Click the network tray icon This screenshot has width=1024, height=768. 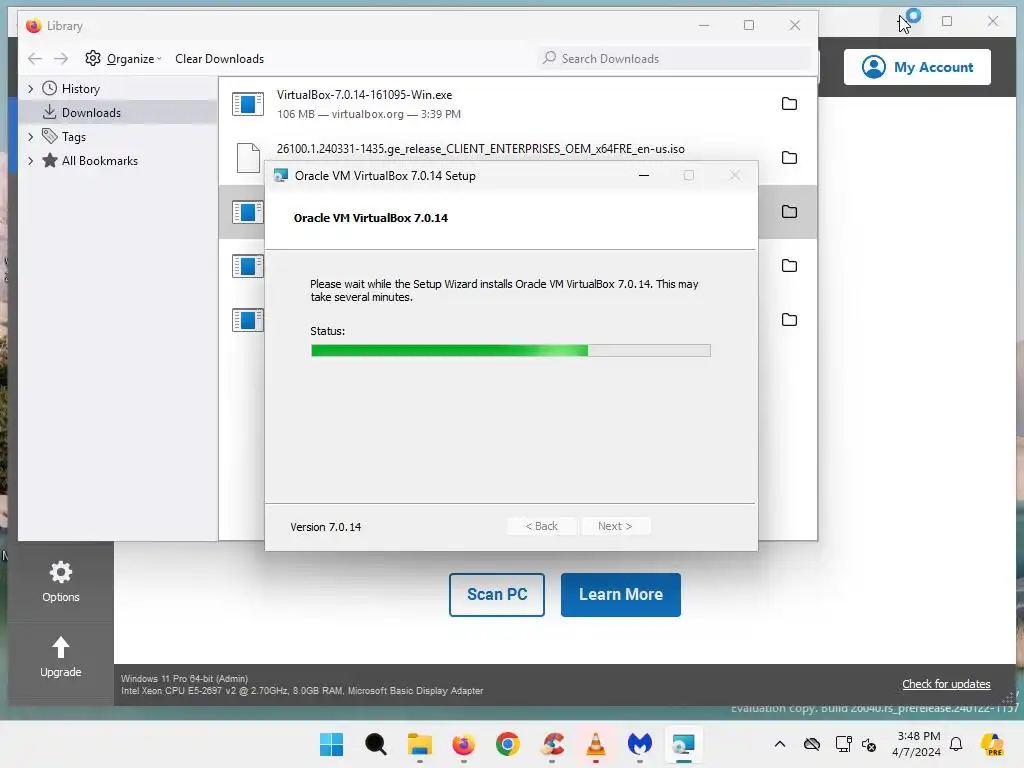[x=843, y=744]
